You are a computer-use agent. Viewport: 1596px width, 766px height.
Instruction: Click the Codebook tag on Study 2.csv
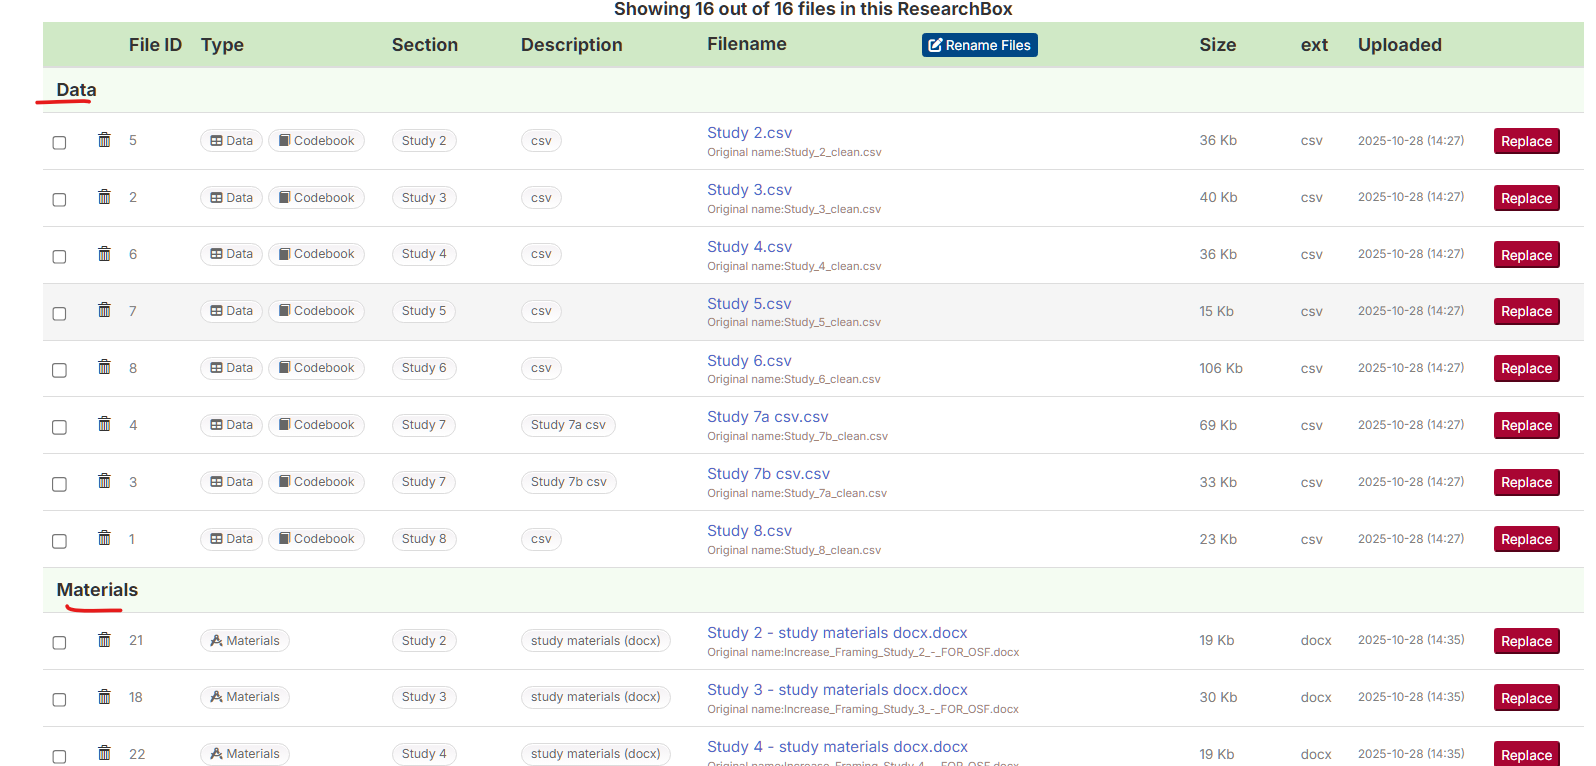tap(316, 141)
